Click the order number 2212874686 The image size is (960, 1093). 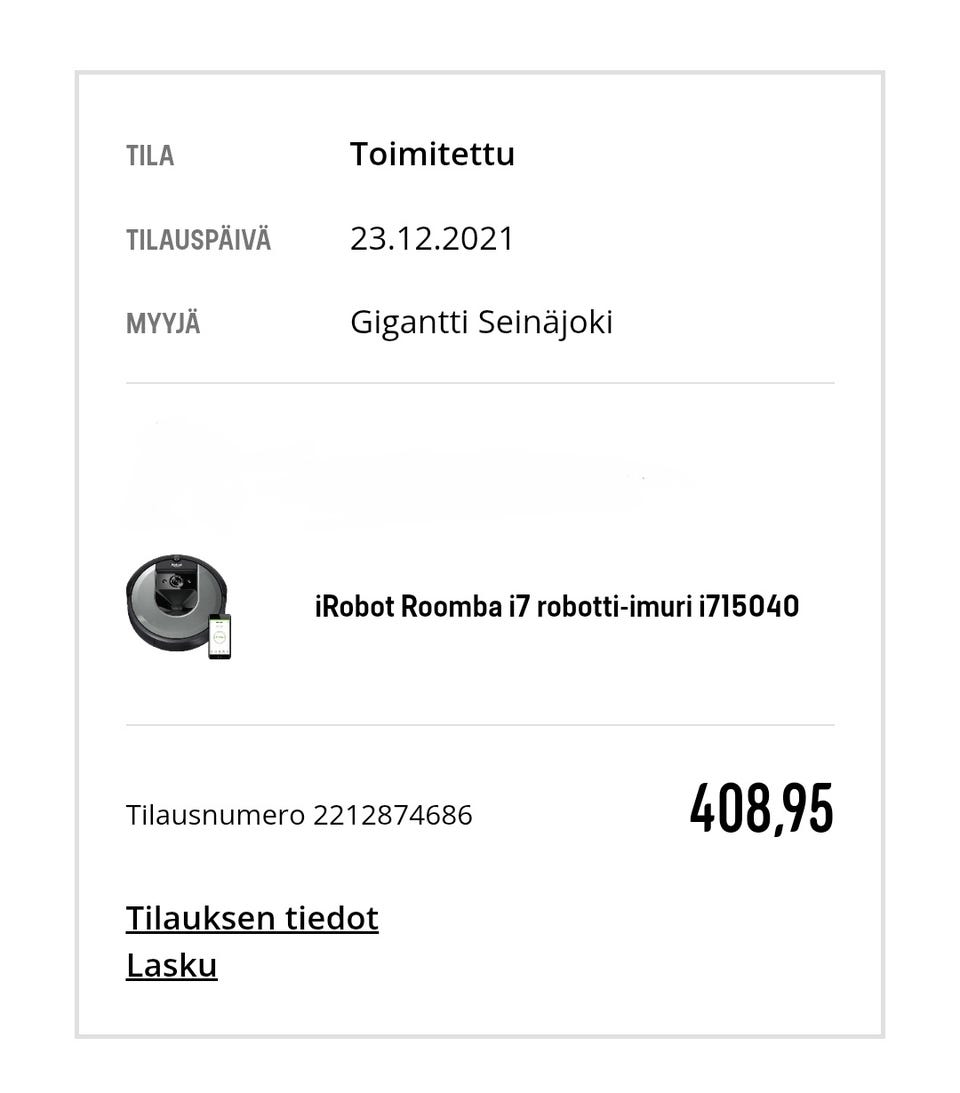coord(392,815)
